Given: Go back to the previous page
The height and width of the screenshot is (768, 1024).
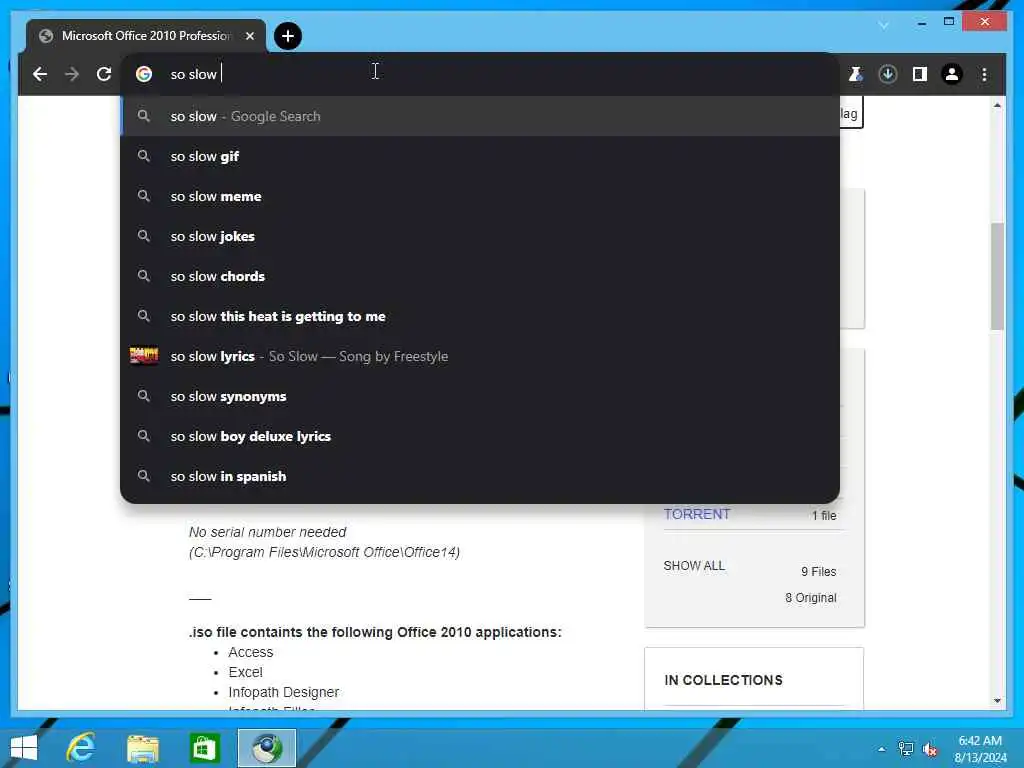Looking at the screenshot, I should [x=40, y=74].
